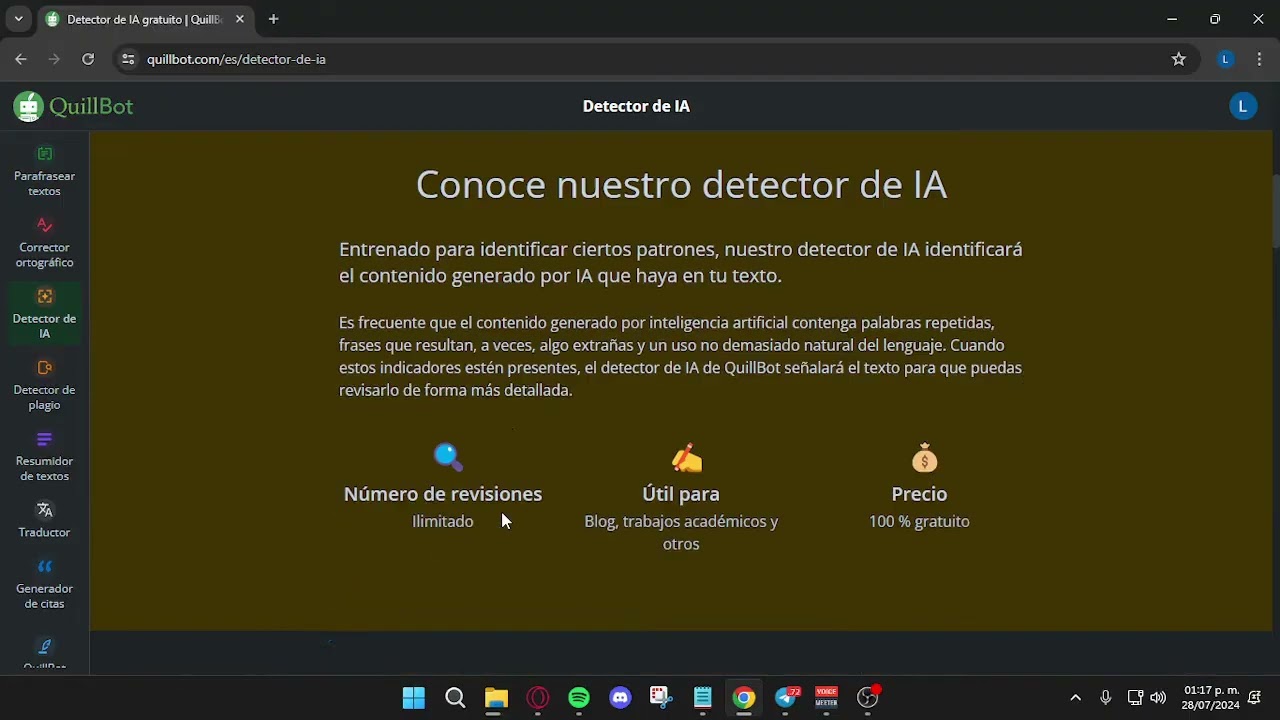This screenshot has width=1280, height=720.
Task: Close the Detector de IA tab
Action: [240, 19]
